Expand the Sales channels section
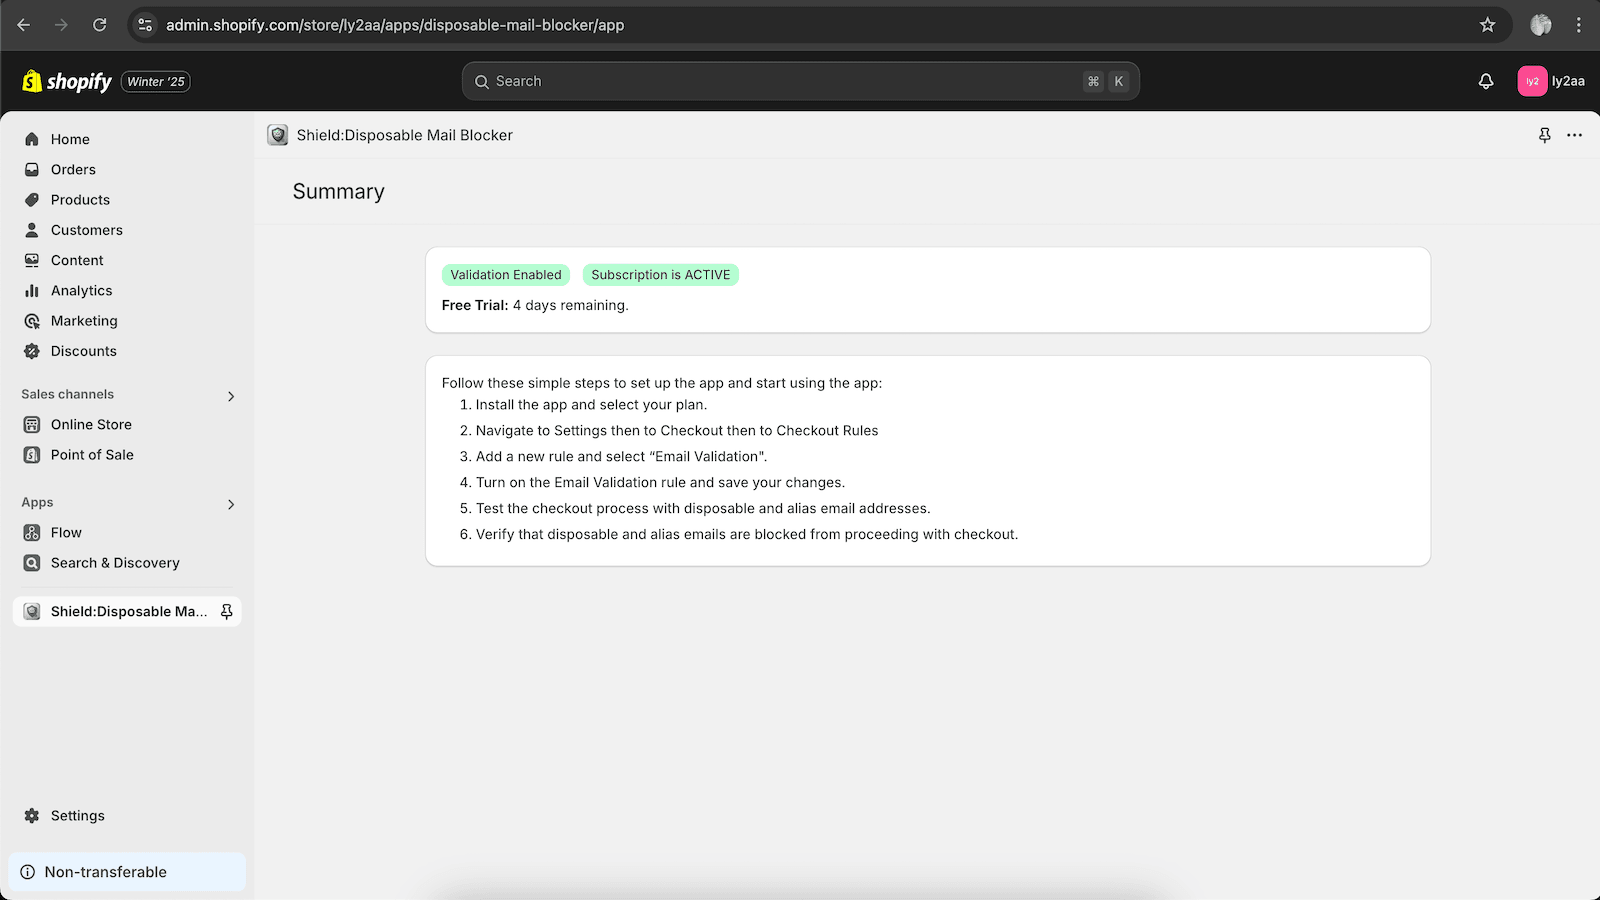This screenshot has width=1600, height=900. 231,396
